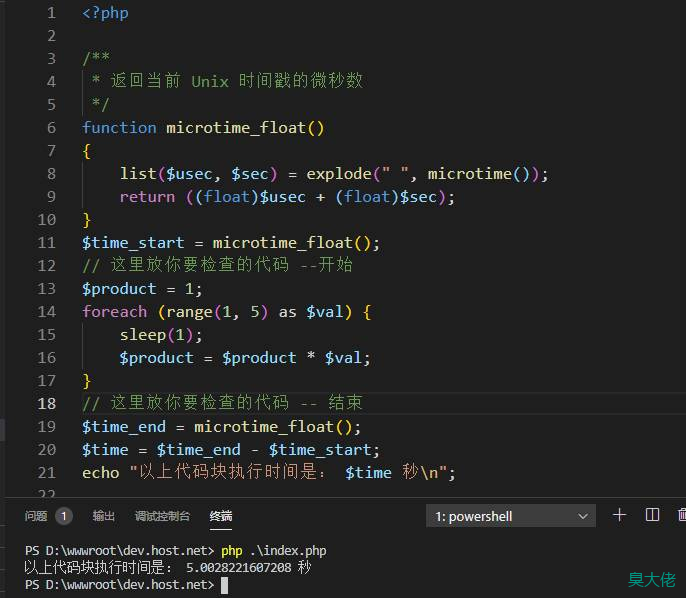Open the 问题 (Problems) panel tab
686x598 pixels.
pyautogui.click(x=36, y=516)
